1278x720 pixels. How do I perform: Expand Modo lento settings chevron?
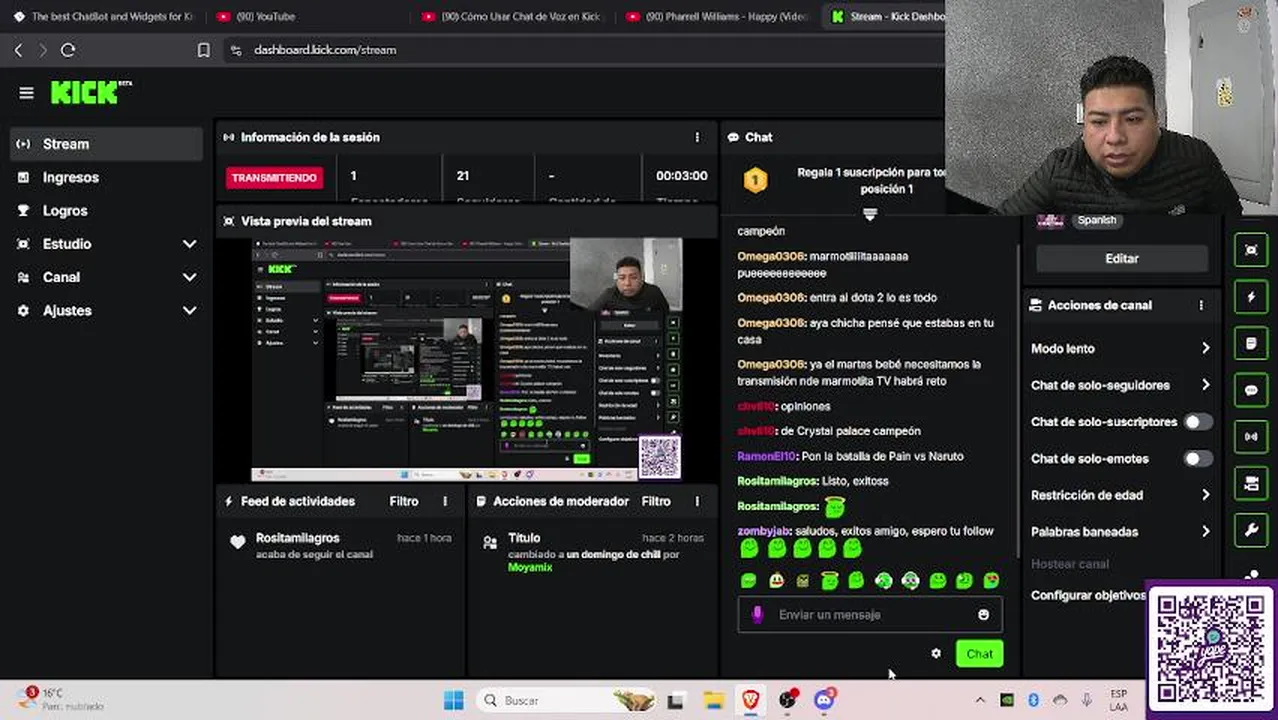pyautogui.click(x=1205, y=348)
